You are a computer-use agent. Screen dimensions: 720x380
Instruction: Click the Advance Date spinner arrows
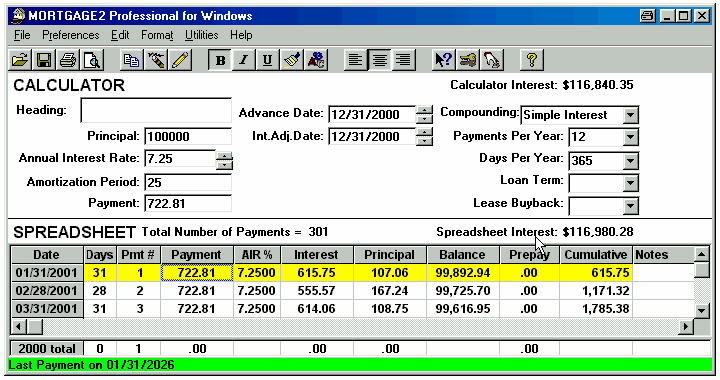(424, 114)
